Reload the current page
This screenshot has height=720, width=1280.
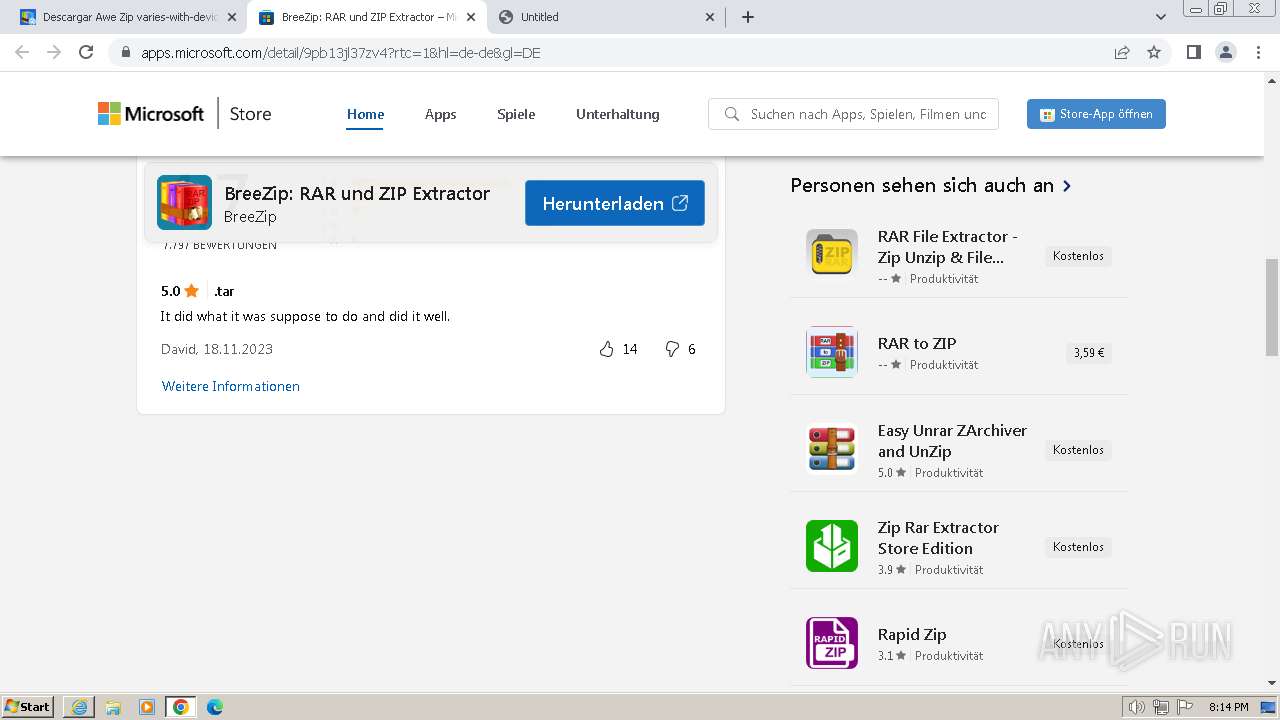pyautogui.click(x=86, y=52)
